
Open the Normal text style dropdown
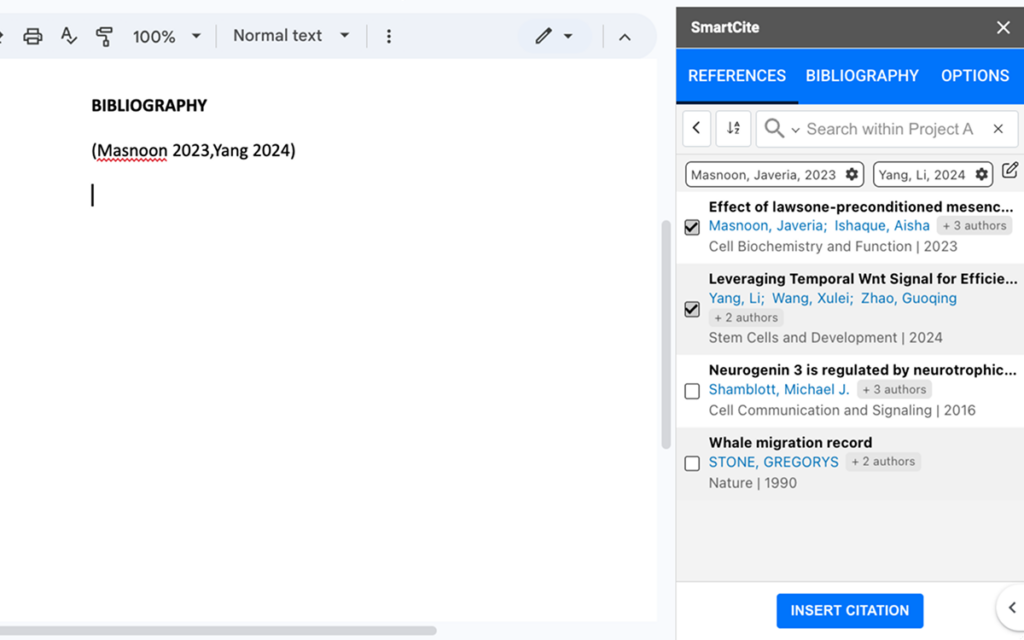point(289,34)
